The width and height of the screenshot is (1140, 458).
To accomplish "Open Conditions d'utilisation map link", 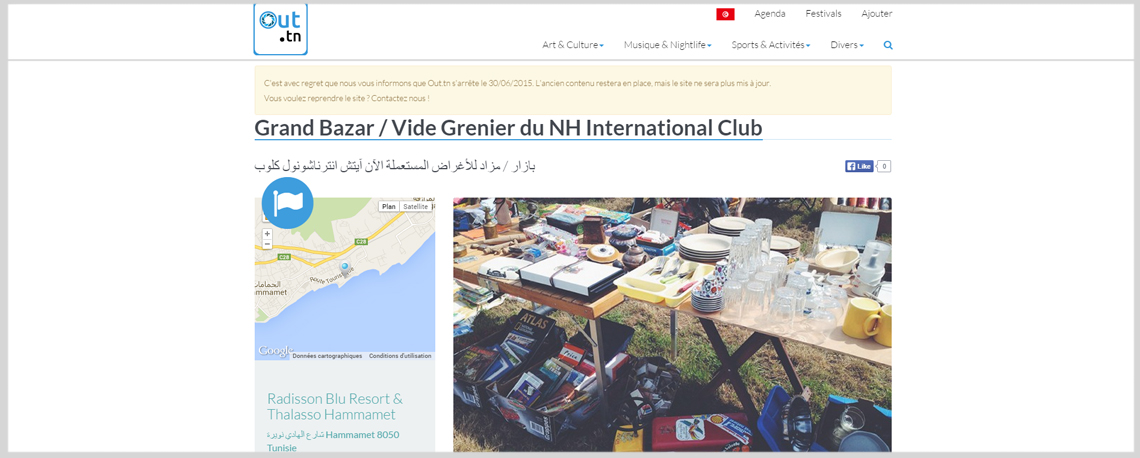I will (400, 356).
